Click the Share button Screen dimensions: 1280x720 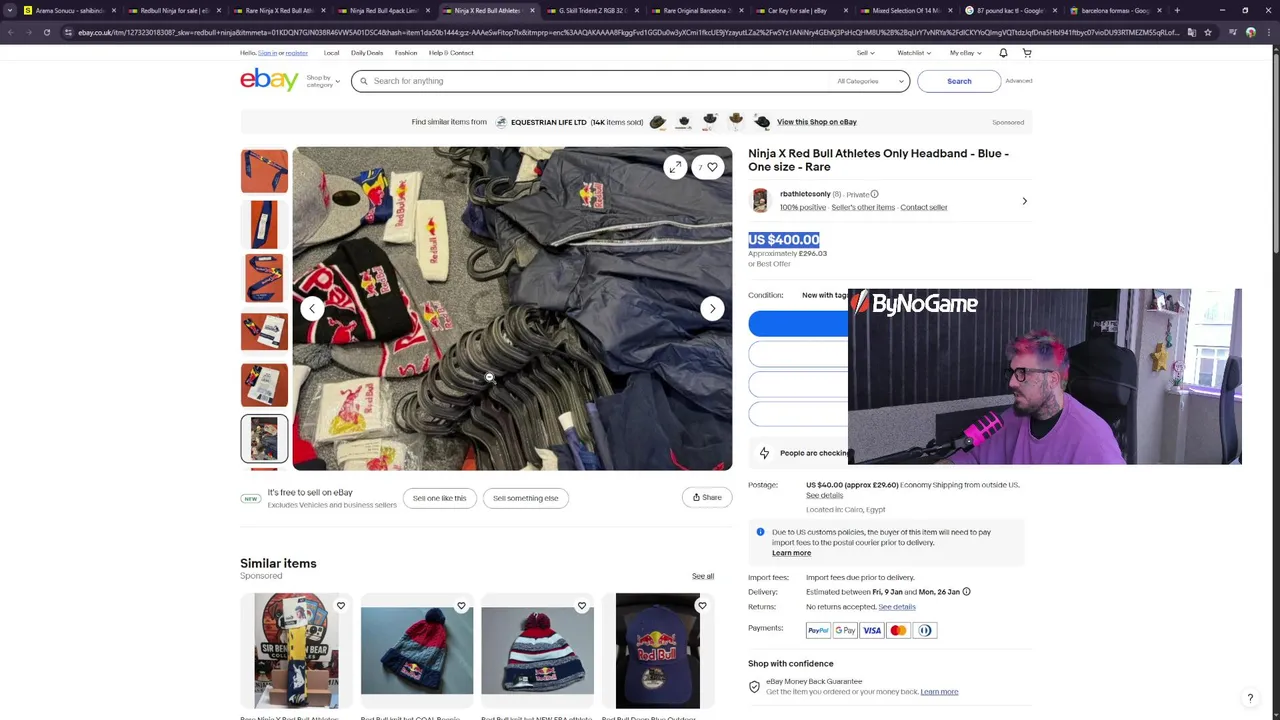click(707, 498)
